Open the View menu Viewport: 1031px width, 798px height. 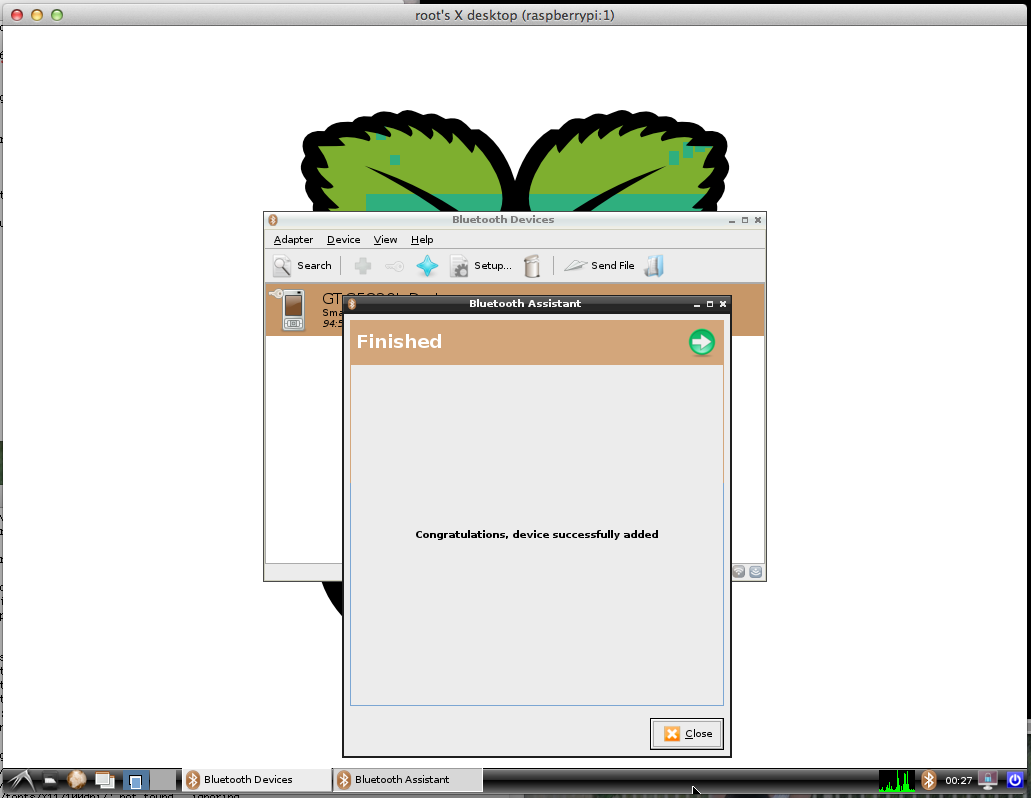[385, 240]
